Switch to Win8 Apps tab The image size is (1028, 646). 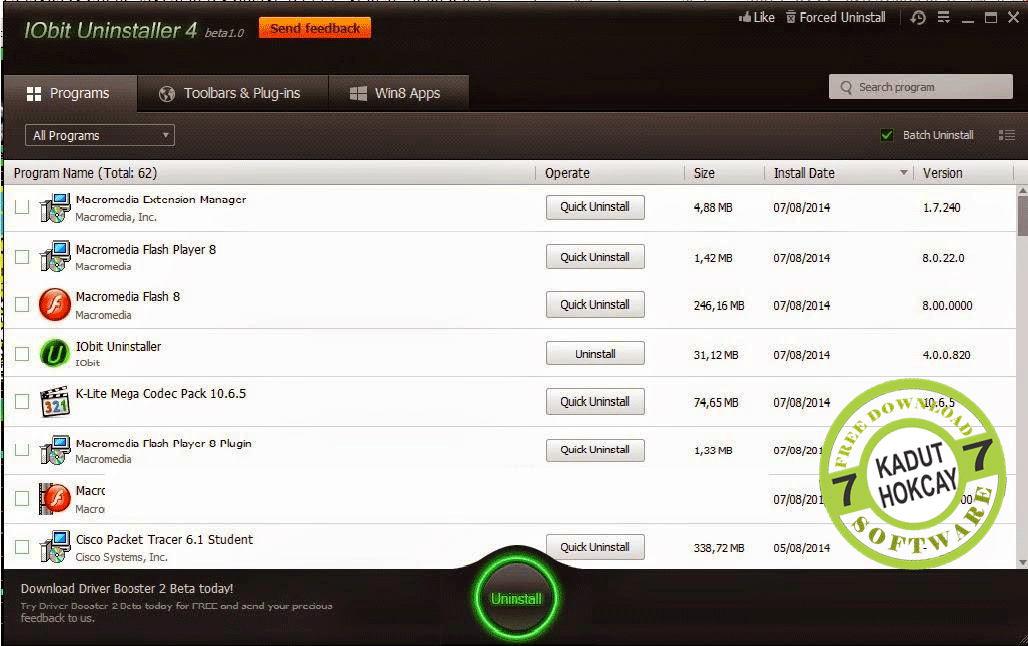pyautogui.click(x=398, y=94)
